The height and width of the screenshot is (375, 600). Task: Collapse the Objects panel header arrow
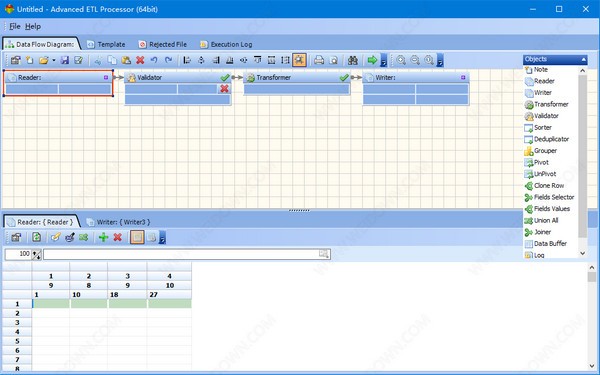pyautogui.click(x=583, y=59)
